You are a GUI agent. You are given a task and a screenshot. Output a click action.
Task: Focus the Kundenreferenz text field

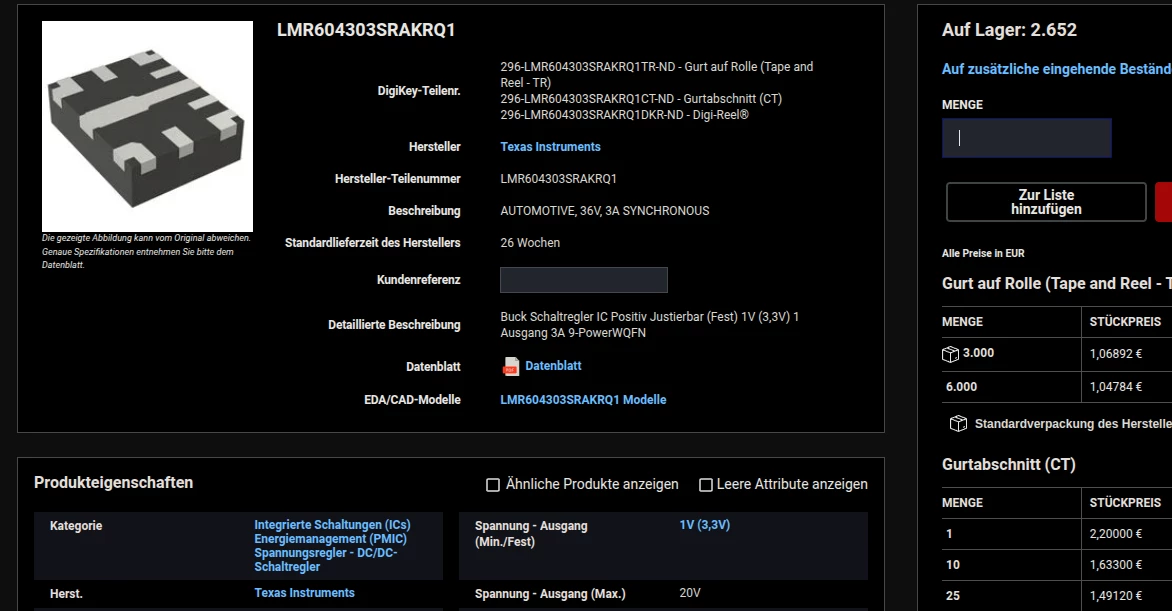[584, 280]
